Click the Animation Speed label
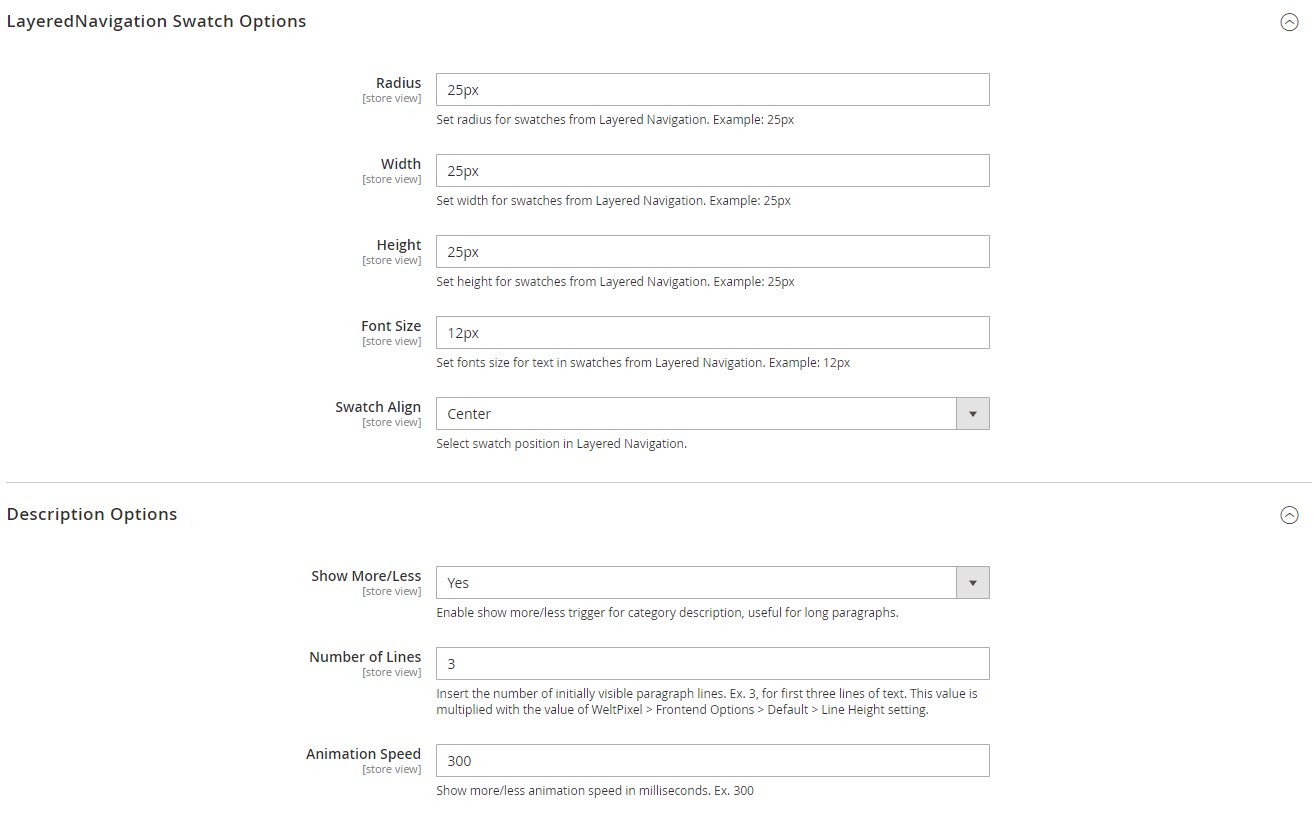 pos(363,754)
